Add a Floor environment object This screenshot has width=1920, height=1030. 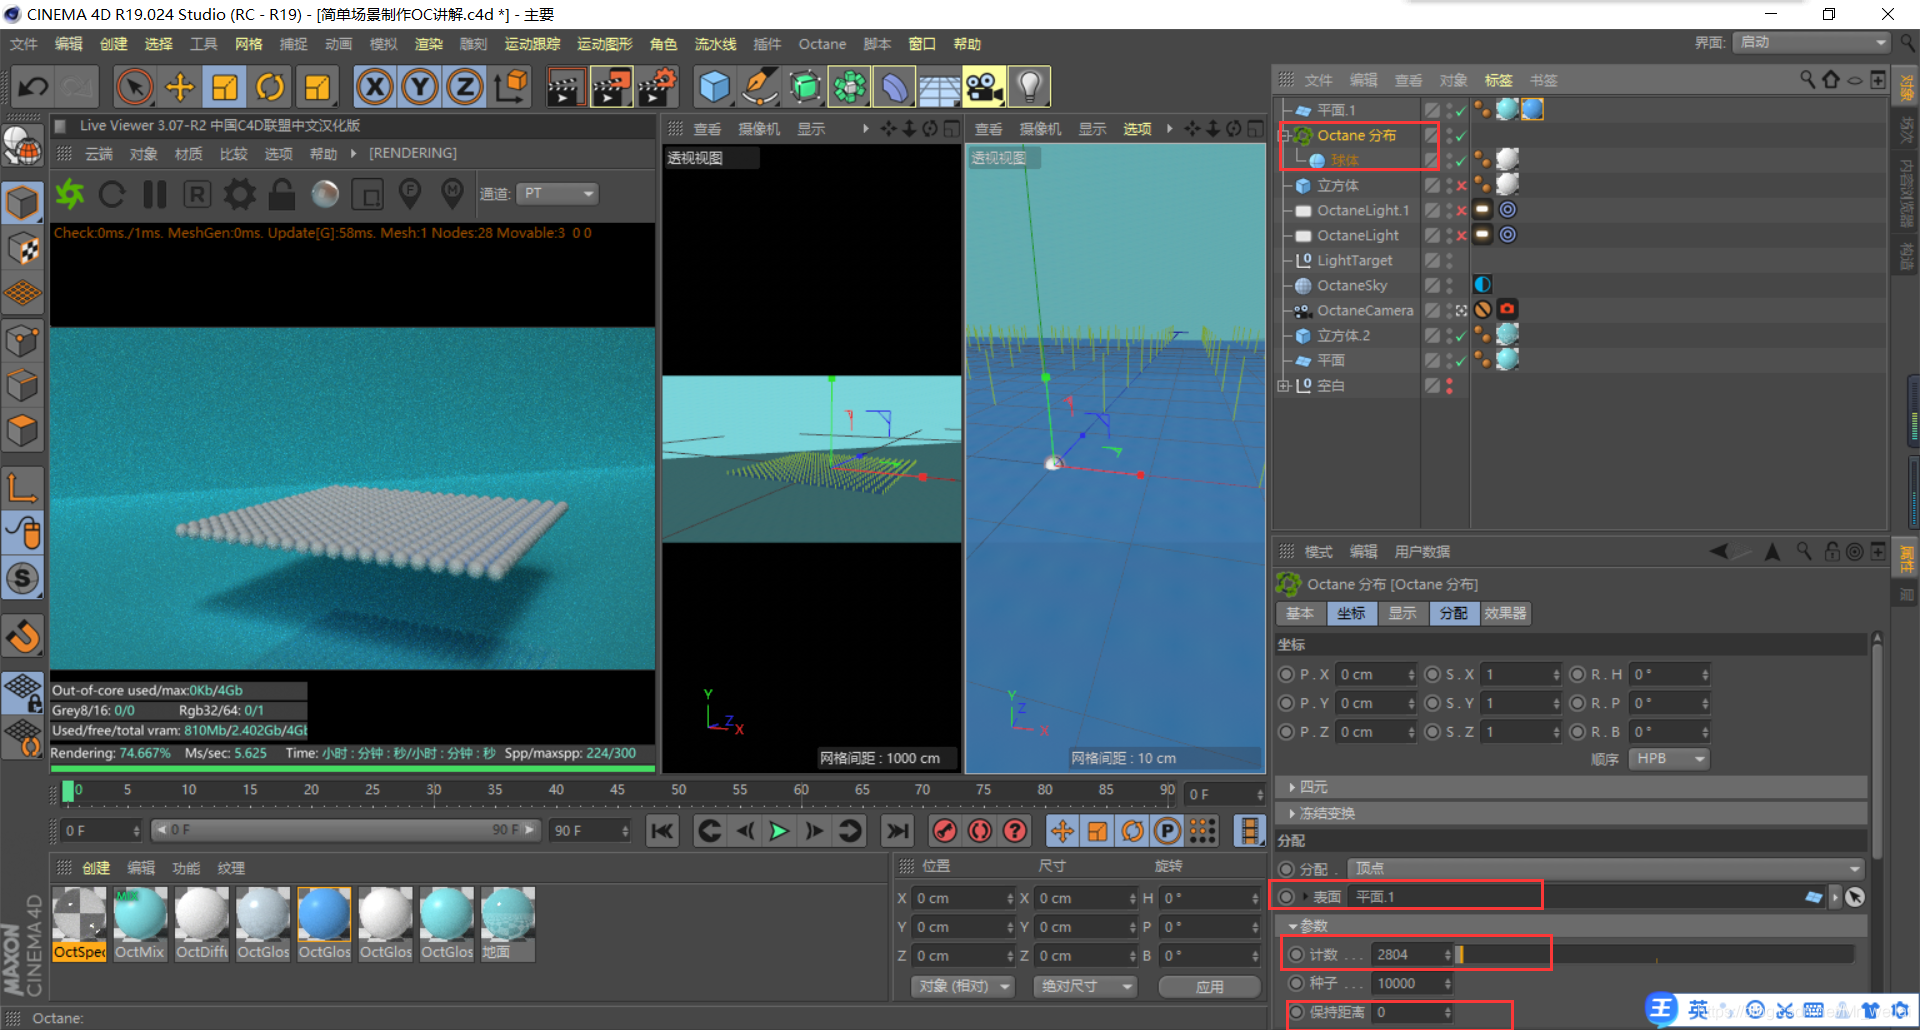tap(940, 87)
